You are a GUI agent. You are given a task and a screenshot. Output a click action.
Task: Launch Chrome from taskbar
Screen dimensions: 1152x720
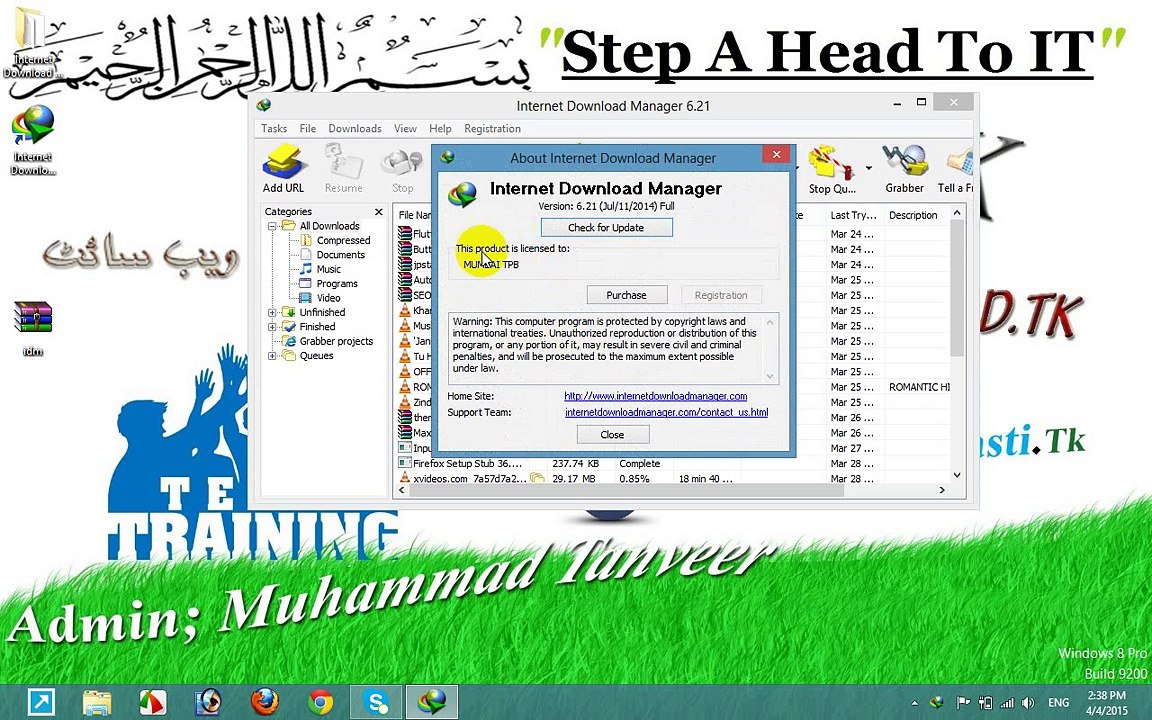320,702
